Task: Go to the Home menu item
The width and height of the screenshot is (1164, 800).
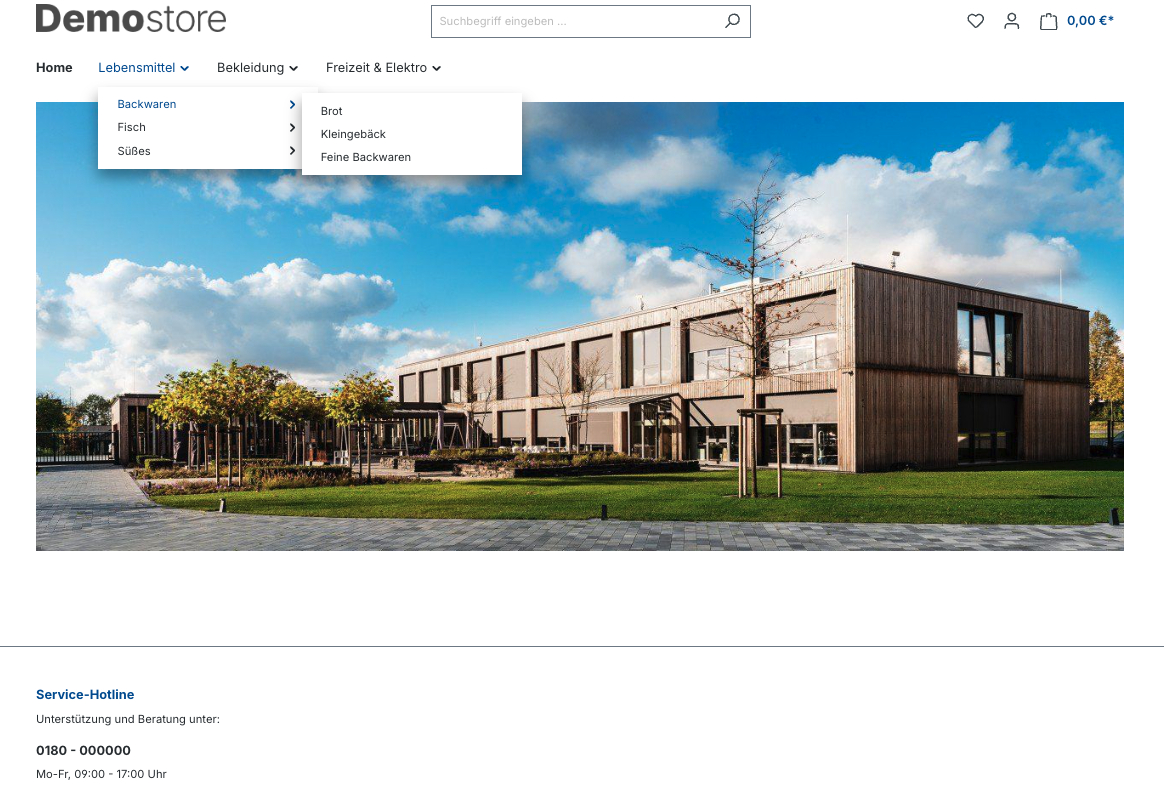Action: tap(54, 68)
